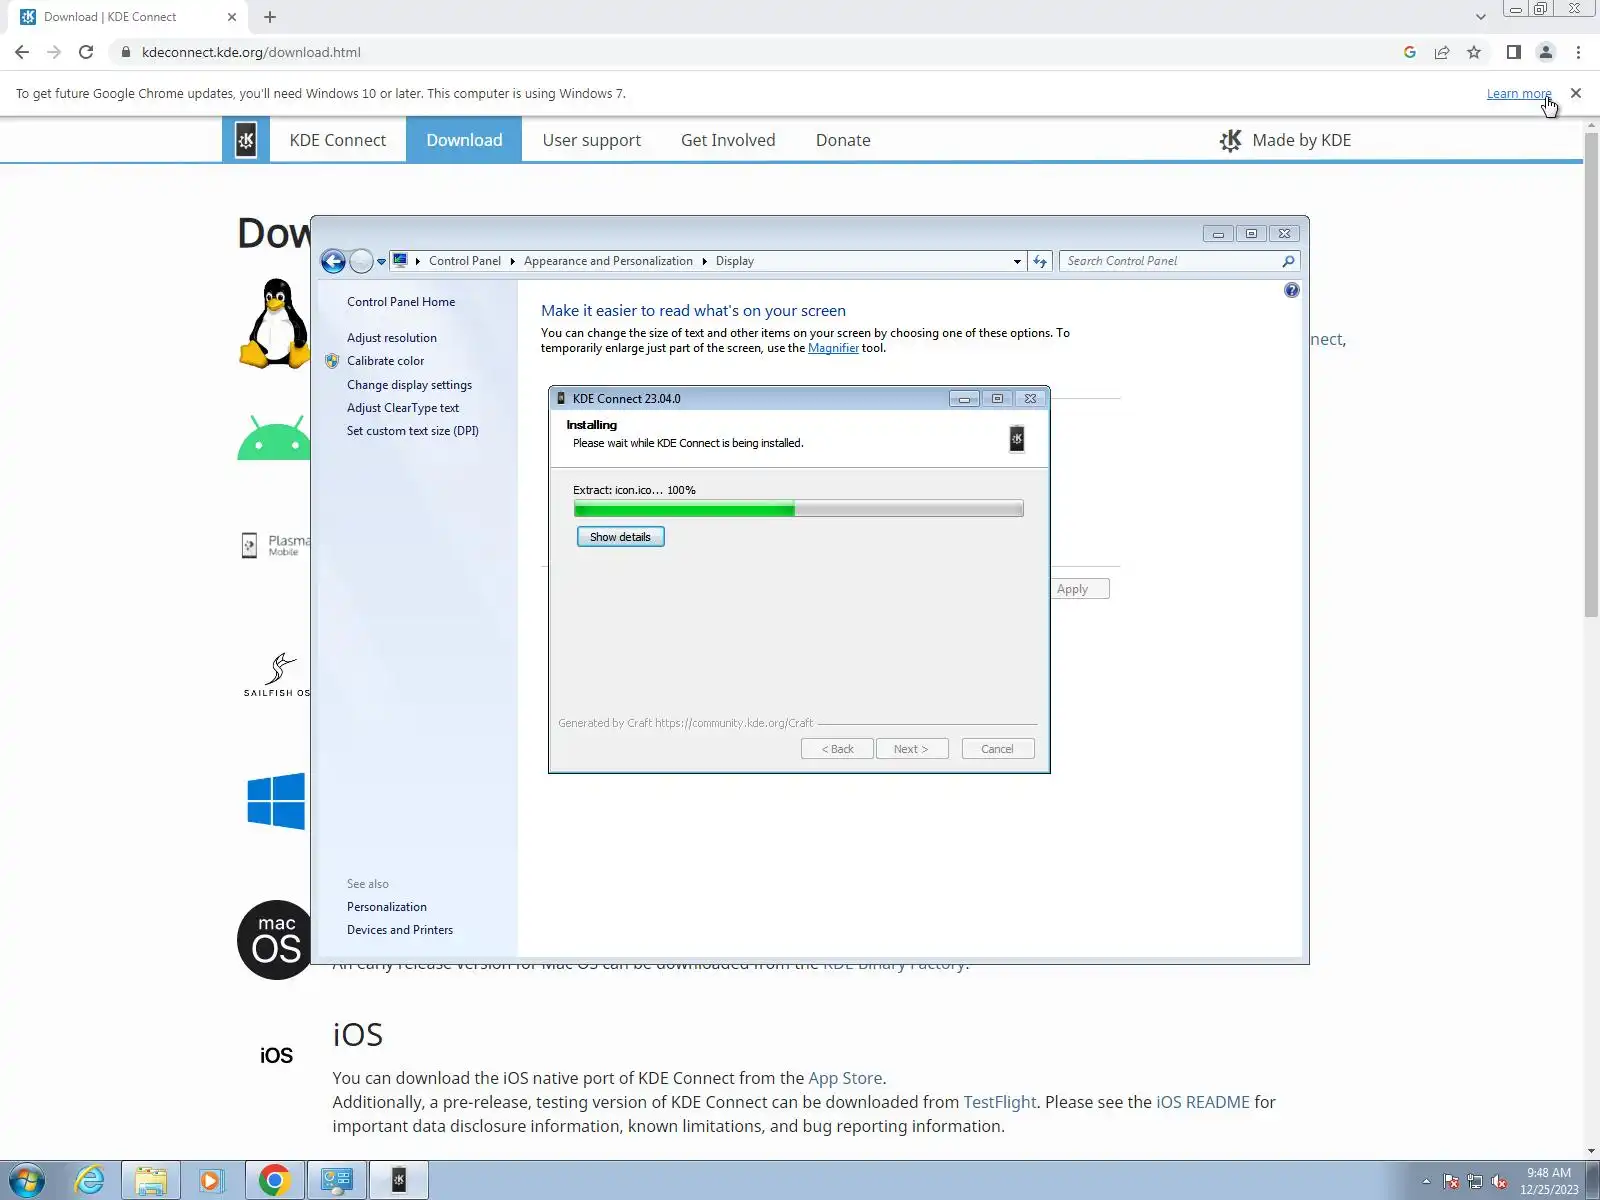1600x1200 pixels.
Task: Click the KDE logo in the site navbar
Action: [246, 140]
